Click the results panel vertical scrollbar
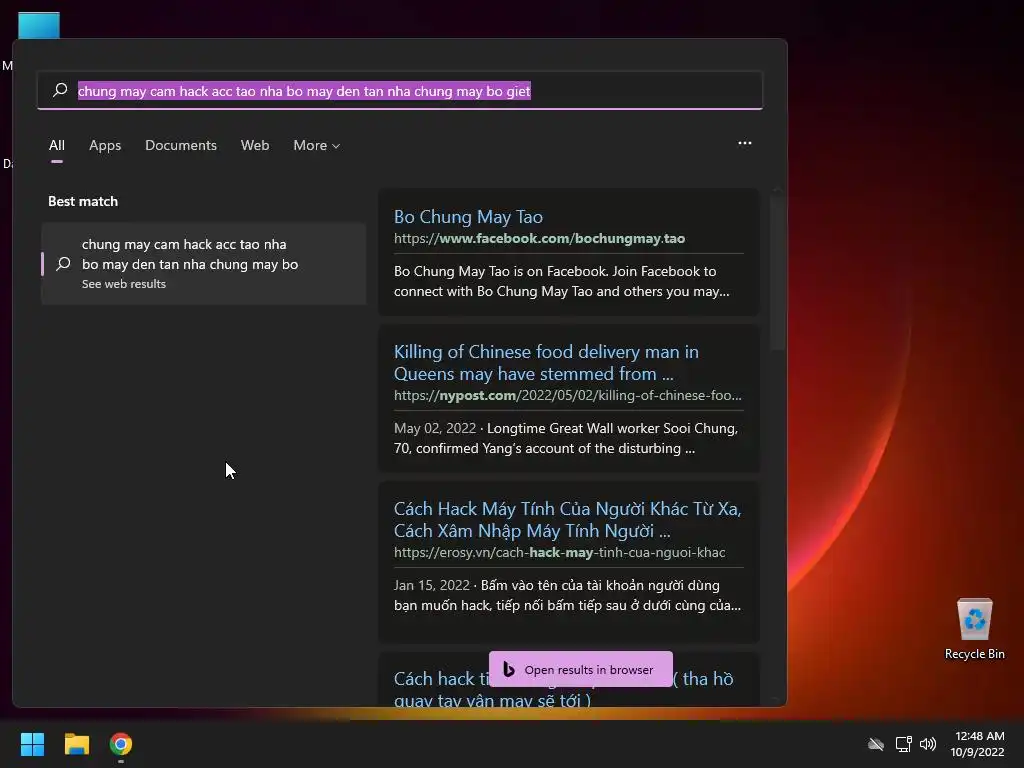 click(x=777, y=274)
